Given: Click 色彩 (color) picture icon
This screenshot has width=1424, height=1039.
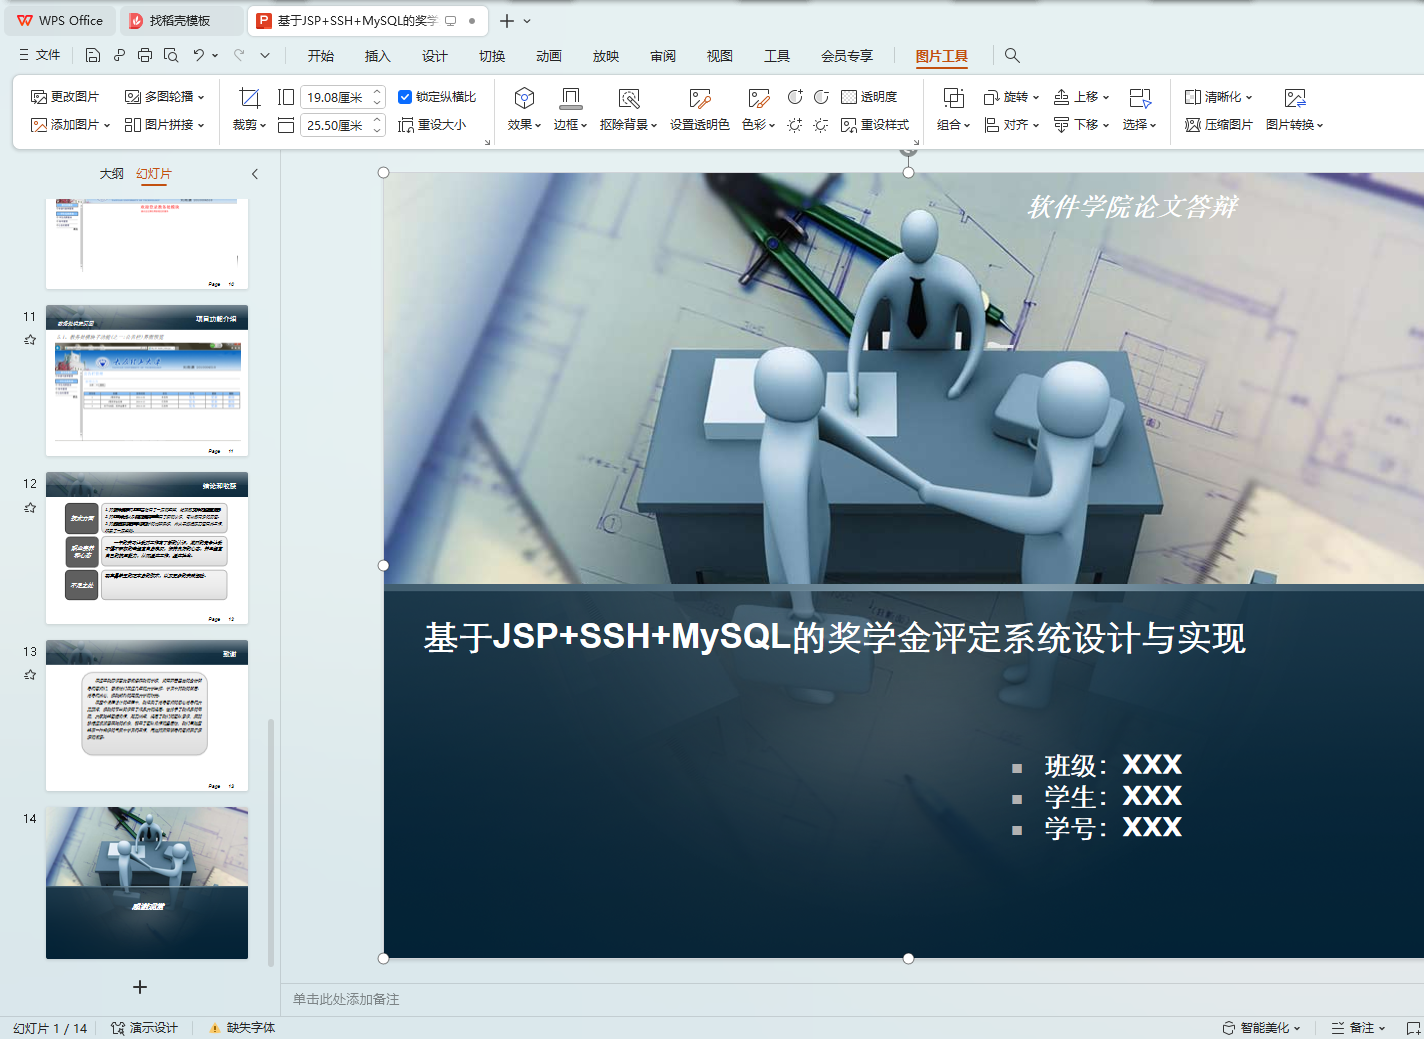Looking at the screenshot, I should pos(759,97).
